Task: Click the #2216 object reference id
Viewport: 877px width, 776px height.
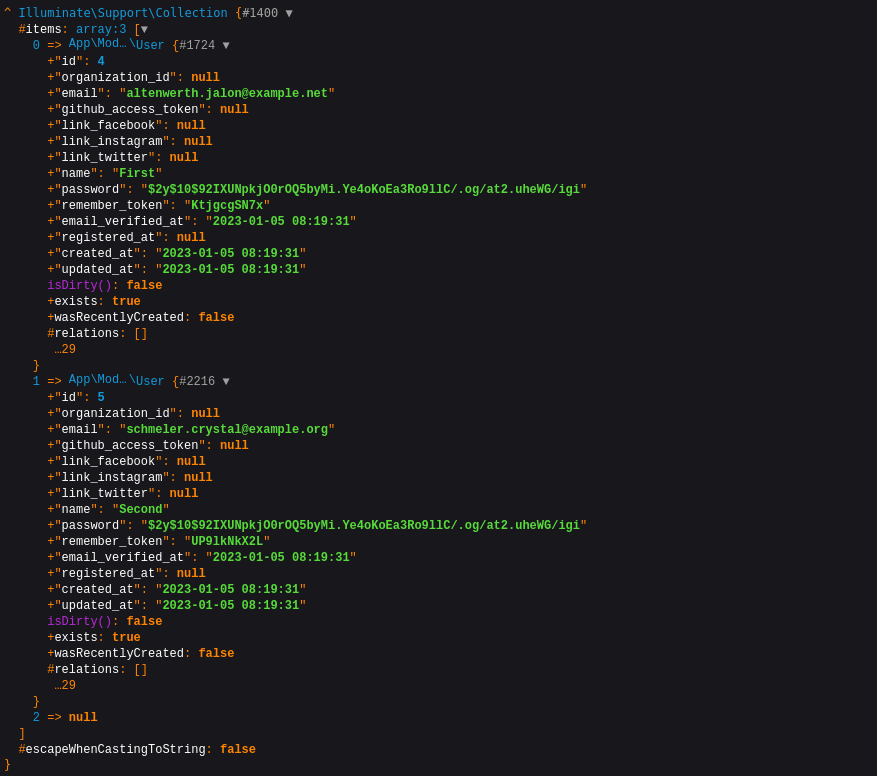Action: click(x=197, y=382)
